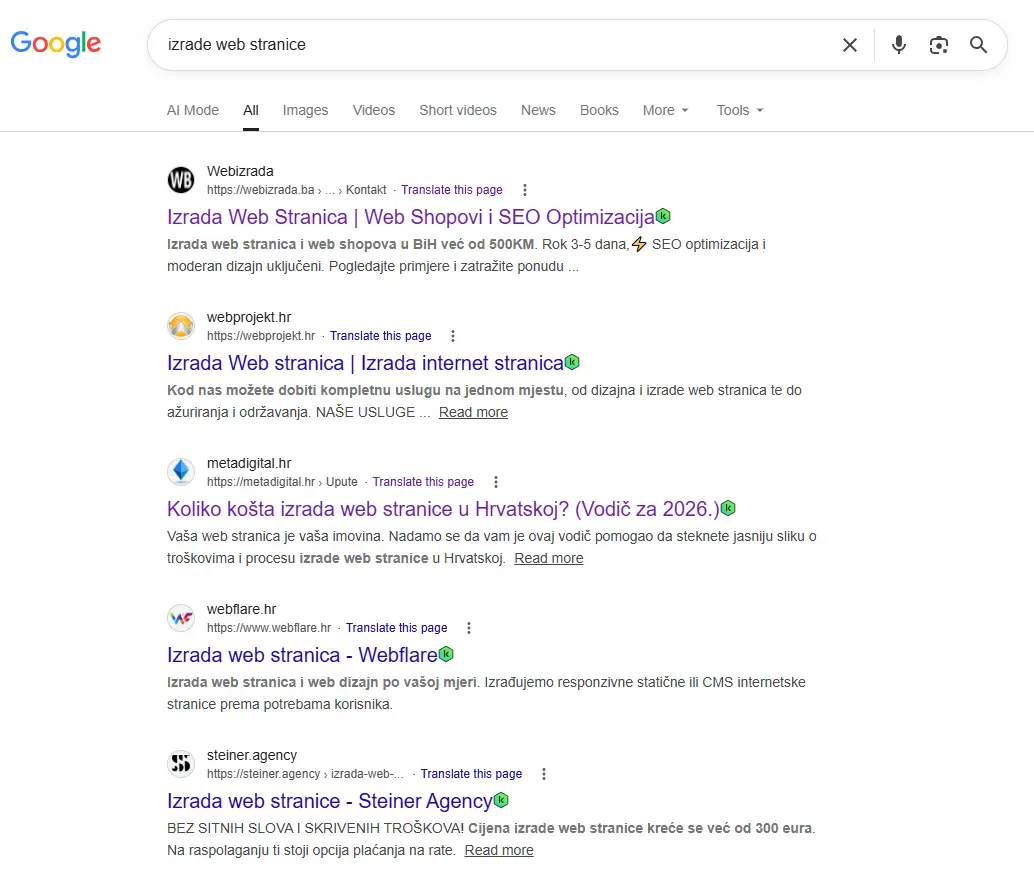Open 'Izrada web stranice - Steiner Agency' result
This screenshot has width=1034, height=889.
330,801
